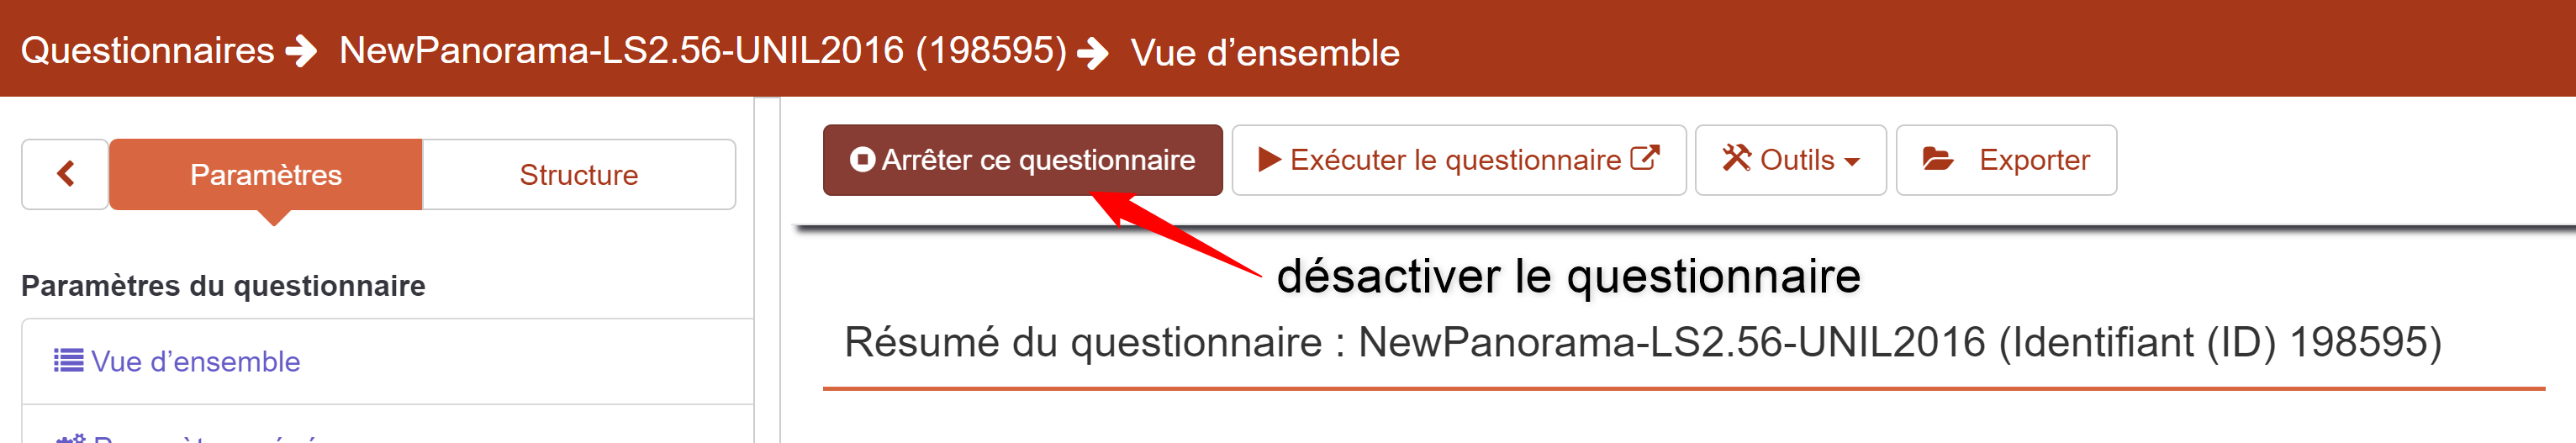Run survey via Exécuter le questionnaire text

click(x=1455, y=160)
